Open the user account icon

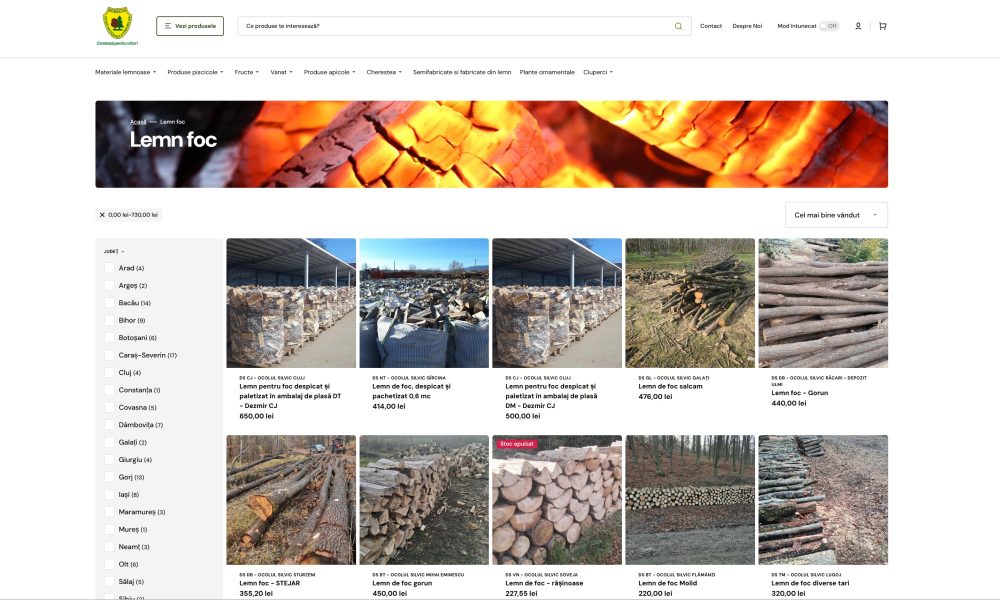858,26
